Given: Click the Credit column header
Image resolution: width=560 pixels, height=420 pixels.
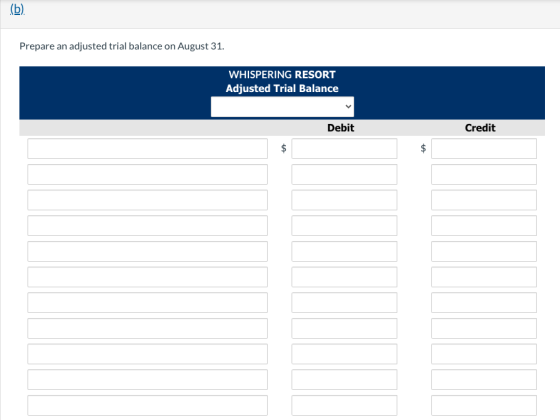Looking at the screenshot, I should 480,128.
